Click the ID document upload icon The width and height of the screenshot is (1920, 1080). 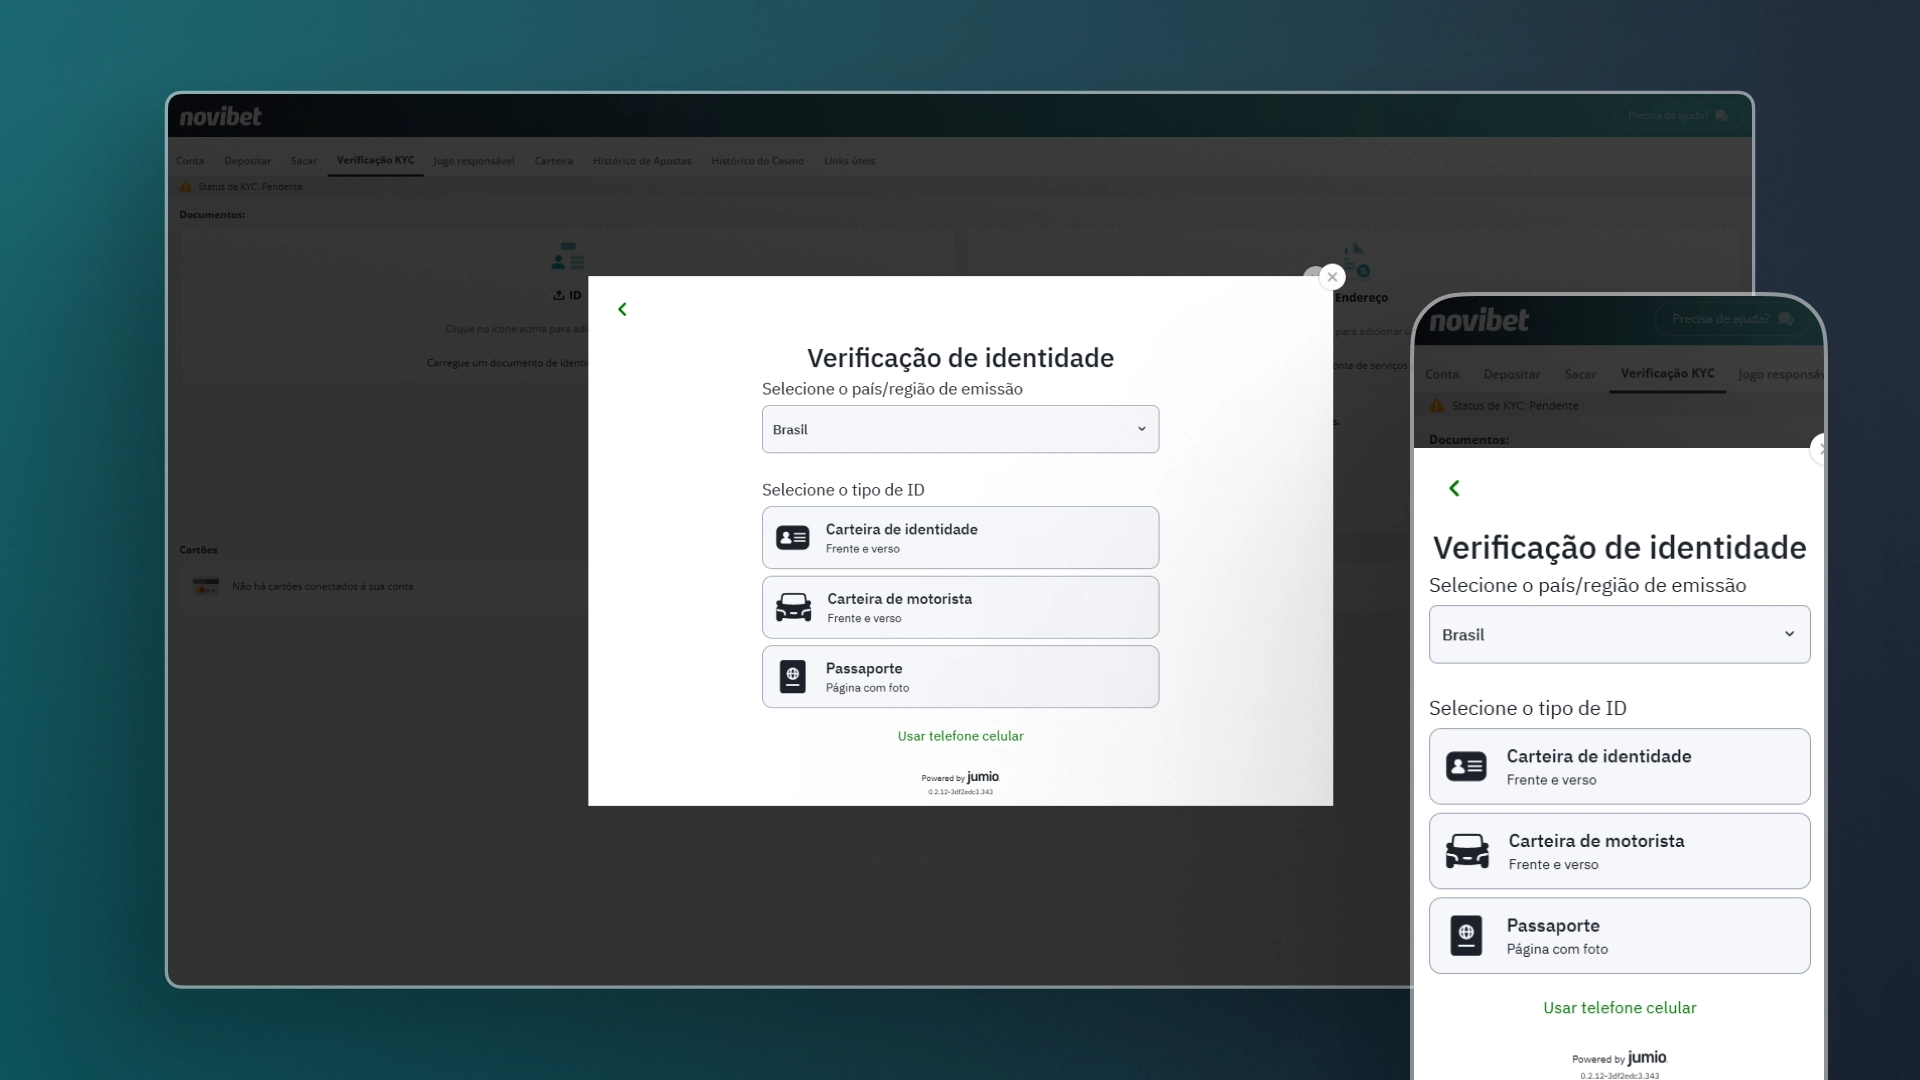[x=559, y=294]
